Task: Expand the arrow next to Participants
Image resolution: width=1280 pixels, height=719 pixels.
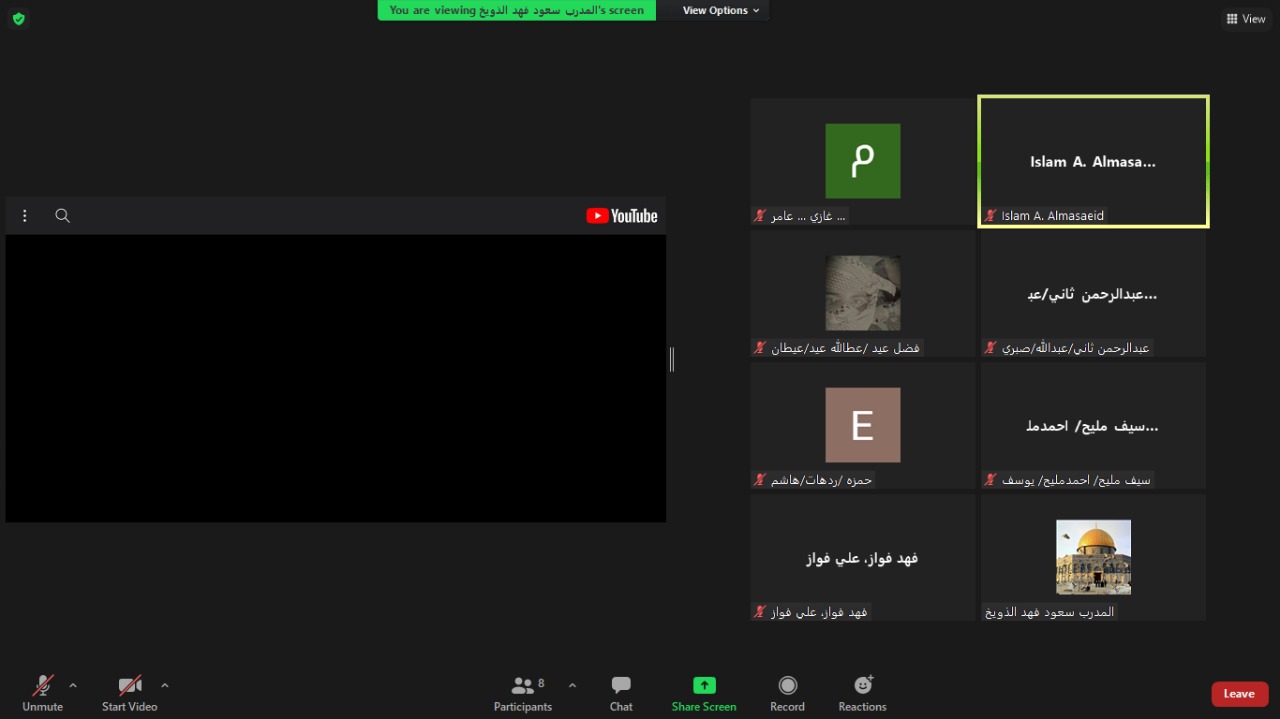Action: point(572,685)
